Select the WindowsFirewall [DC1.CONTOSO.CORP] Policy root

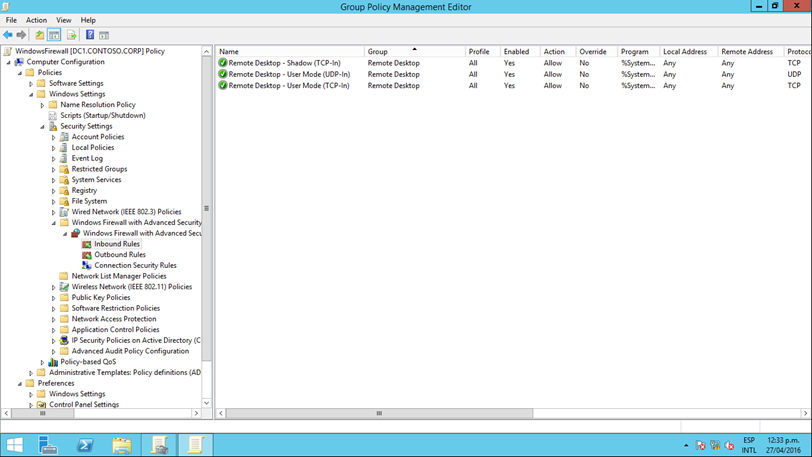(90, 51)
